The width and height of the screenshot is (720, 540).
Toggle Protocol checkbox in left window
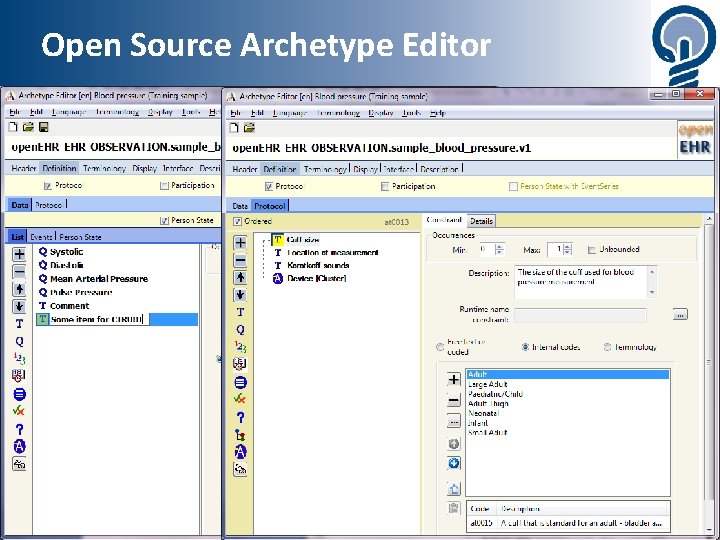pos(48,186)
